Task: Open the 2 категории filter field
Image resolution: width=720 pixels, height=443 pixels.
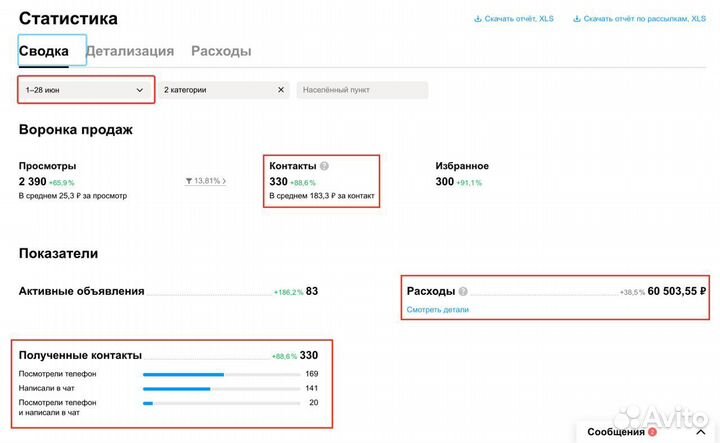Action: tap(224, 90)
